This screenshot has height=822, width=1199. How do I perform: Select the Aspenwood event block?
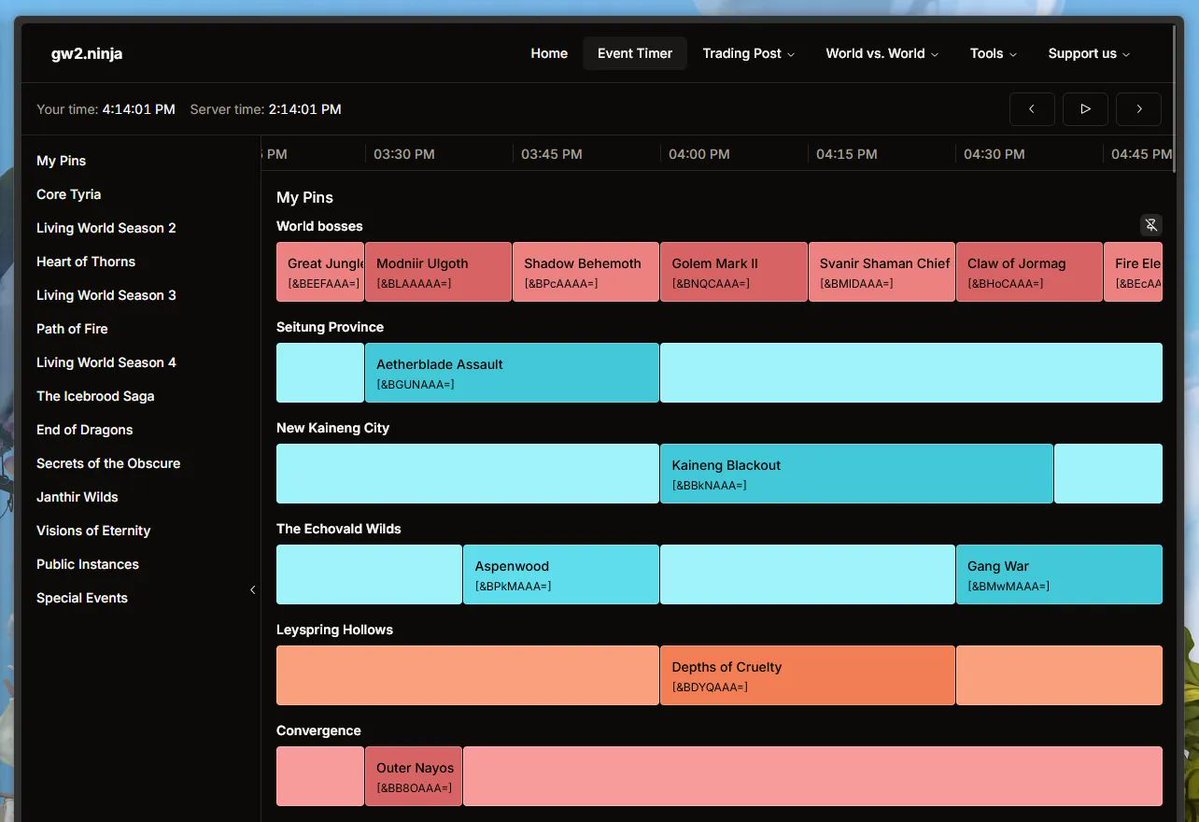[561, 575]
